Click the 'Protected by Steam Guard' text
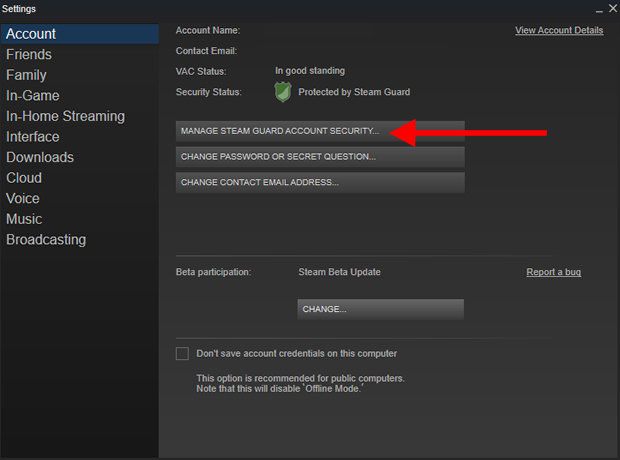 354,92
